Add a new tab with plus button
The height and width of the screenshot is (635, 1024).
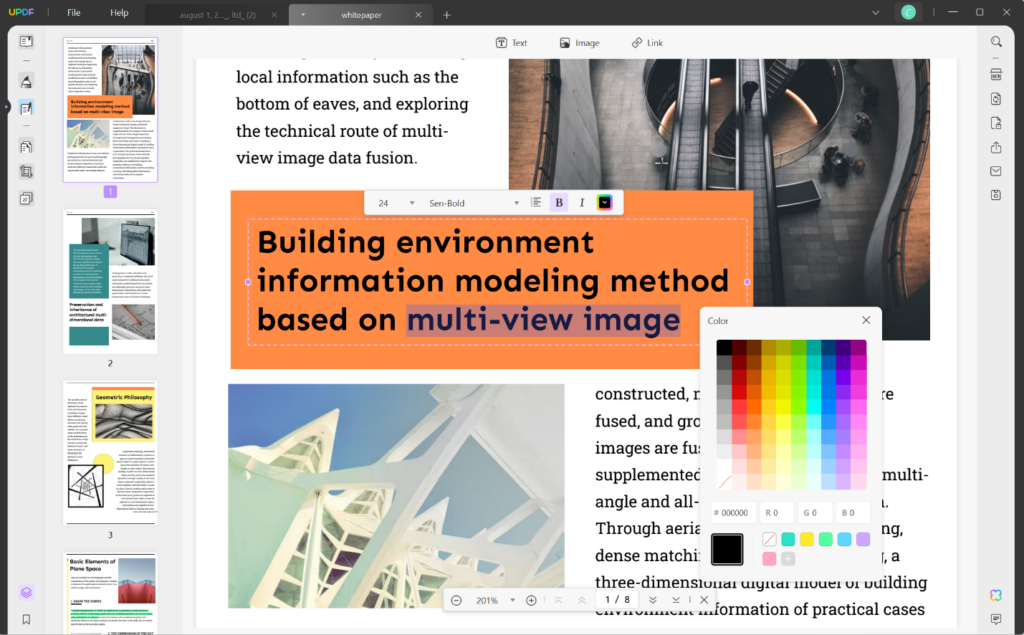[447, 14]
